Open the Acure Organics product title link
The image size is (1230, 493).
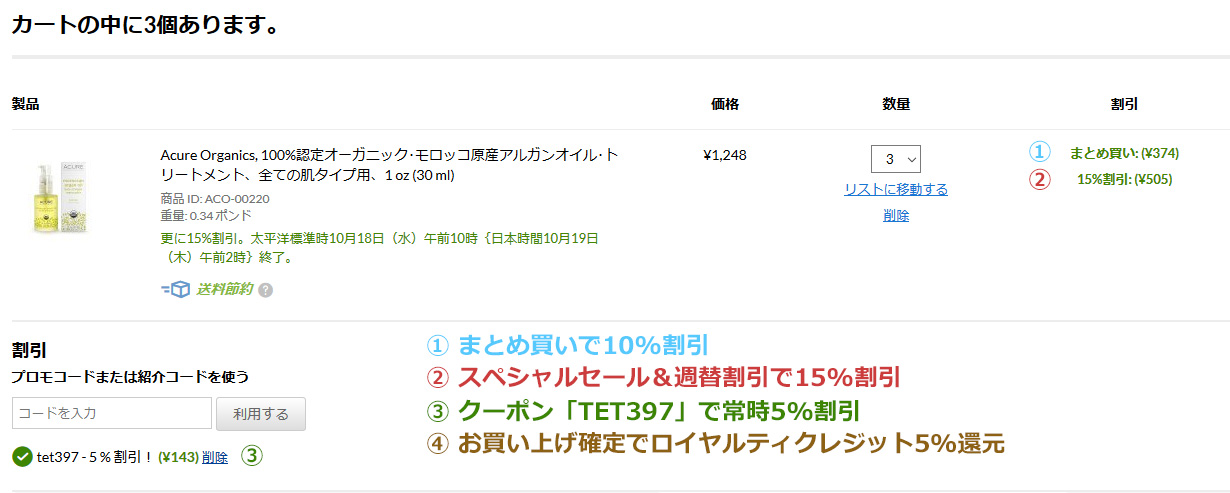pos(388,165)
